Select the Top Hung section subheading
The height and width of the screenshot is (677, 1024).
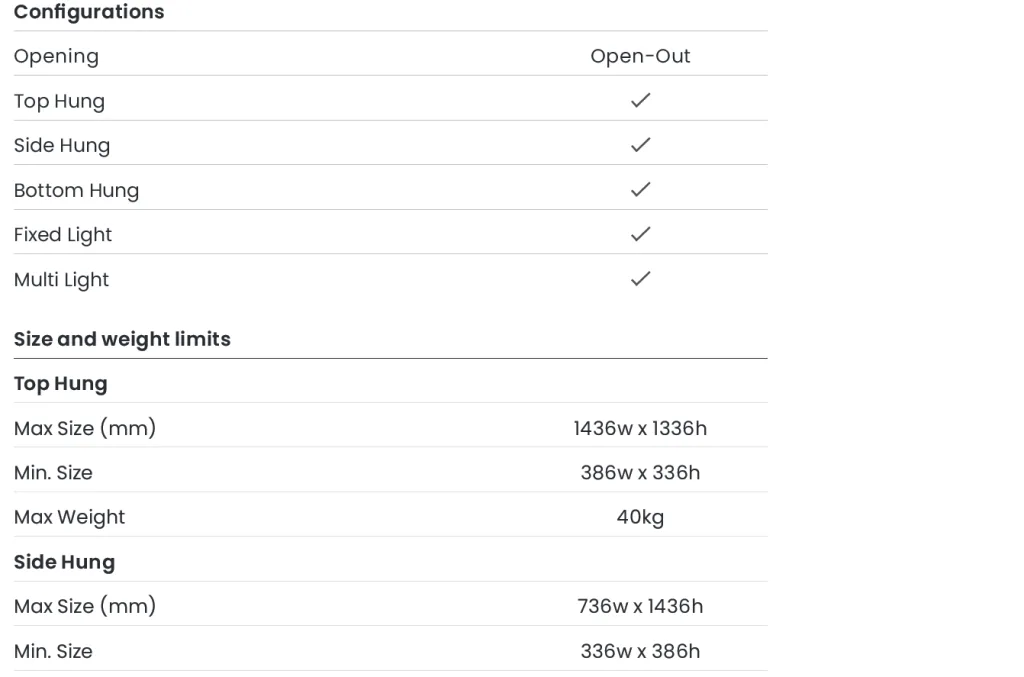click(60, 384)
